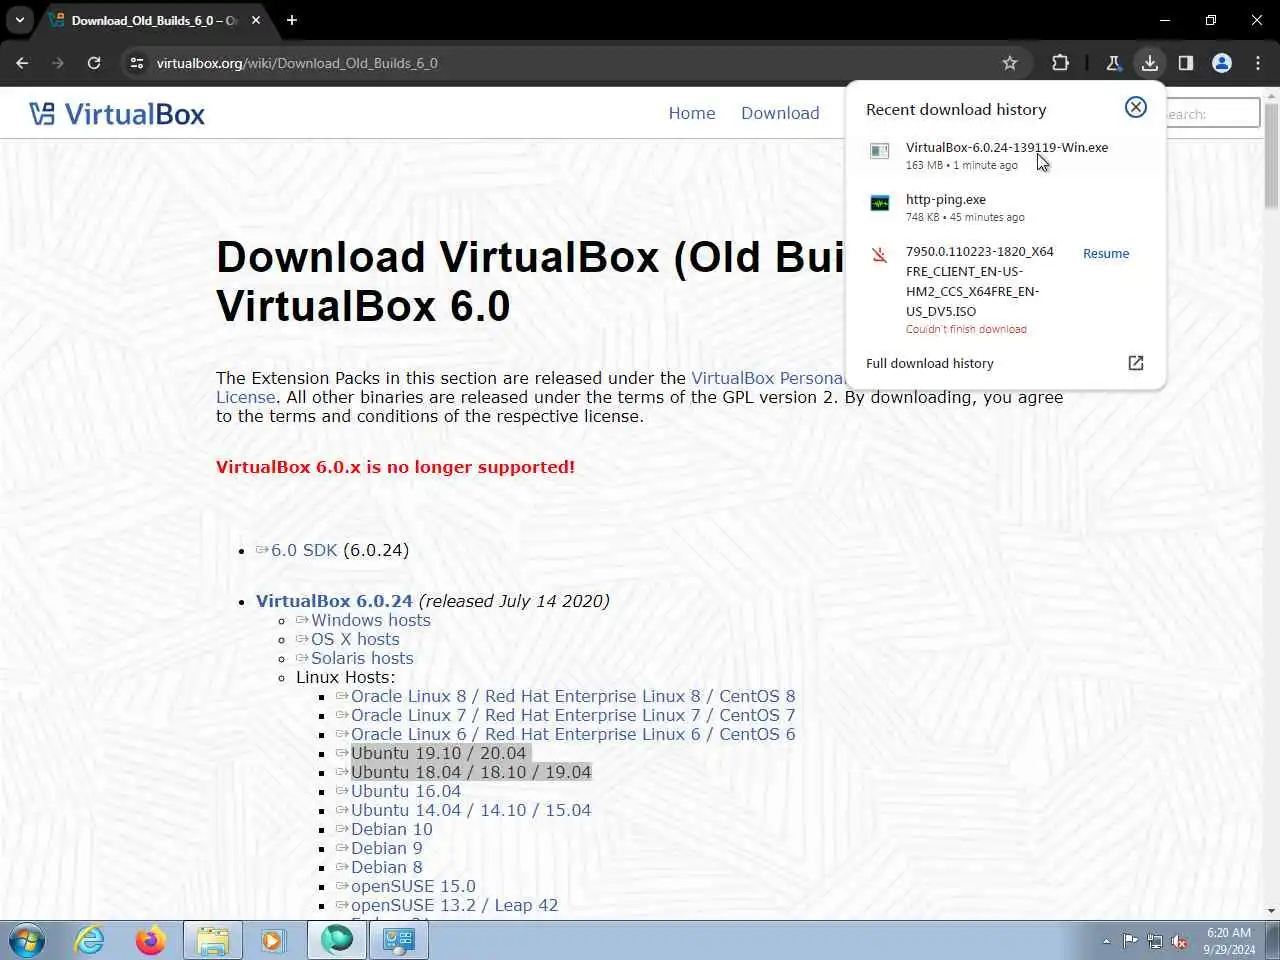This screenshot has height=960, width=1280.
Task: Click the http-ping.exe file icon
Action: point(879,203)
